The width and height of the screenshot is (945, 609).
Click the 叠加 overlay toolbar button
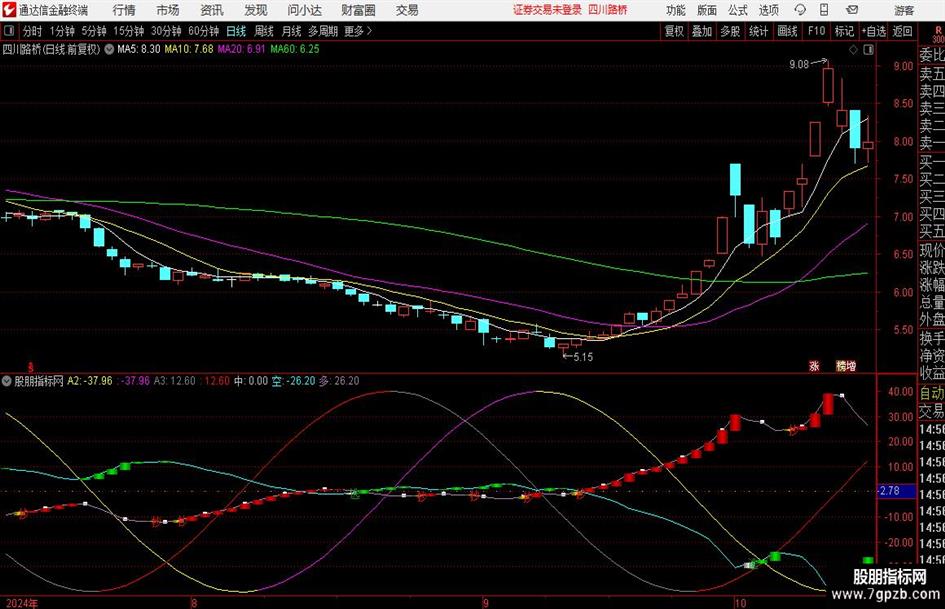pos(702,31)
